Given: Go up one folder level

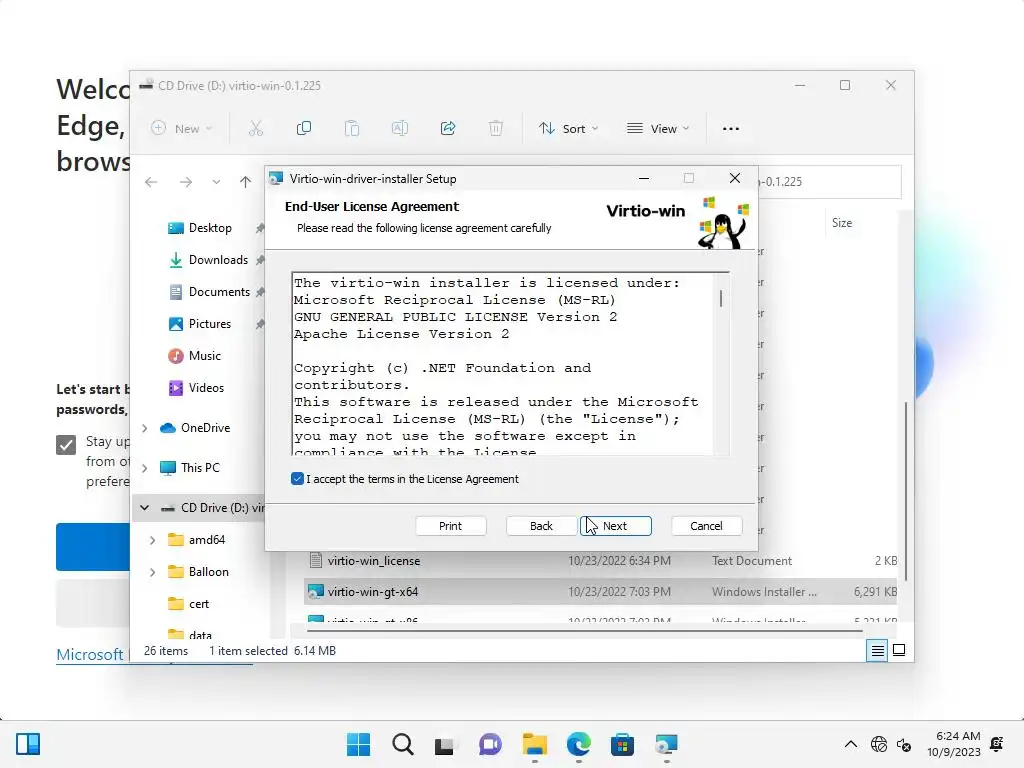Looking at the screenshot, I should pos(245,182).
